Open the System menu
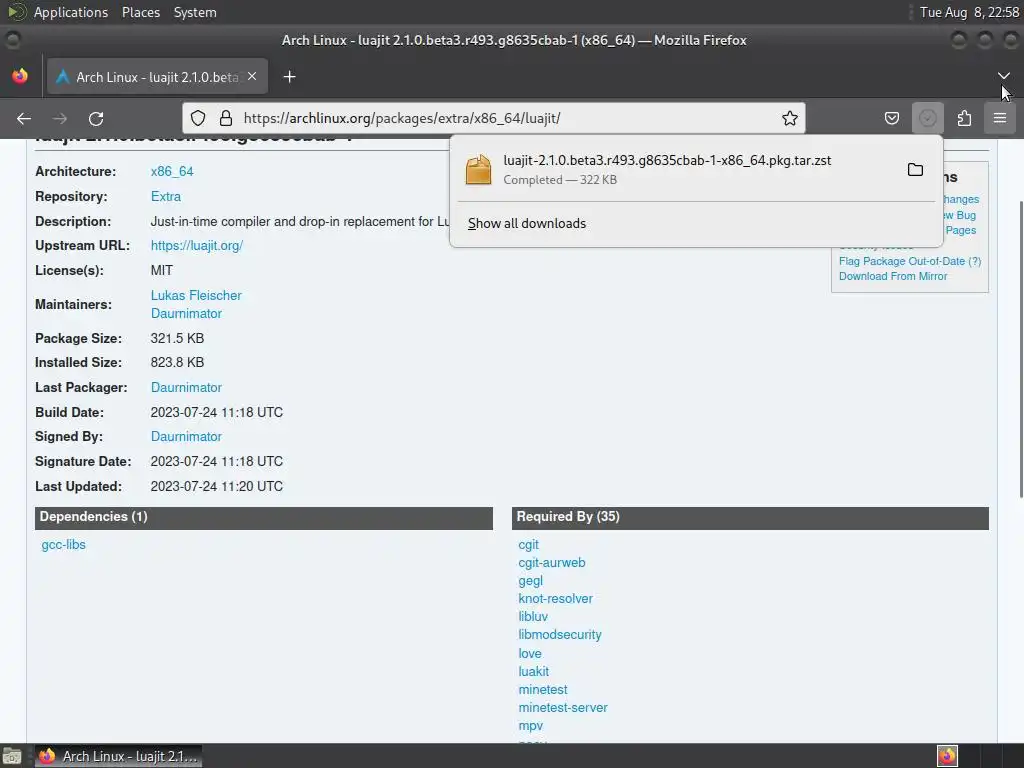The image size is (1024, 768). pyautogui.click(x=195, y=12)
